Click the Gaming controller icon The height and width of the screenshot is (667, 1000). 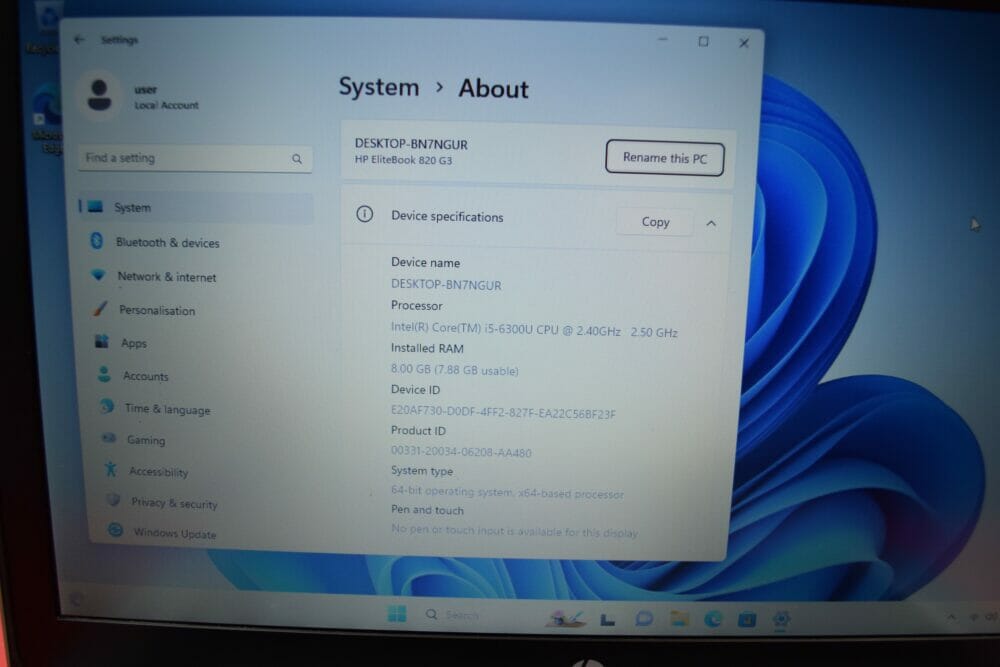(109, 438)
